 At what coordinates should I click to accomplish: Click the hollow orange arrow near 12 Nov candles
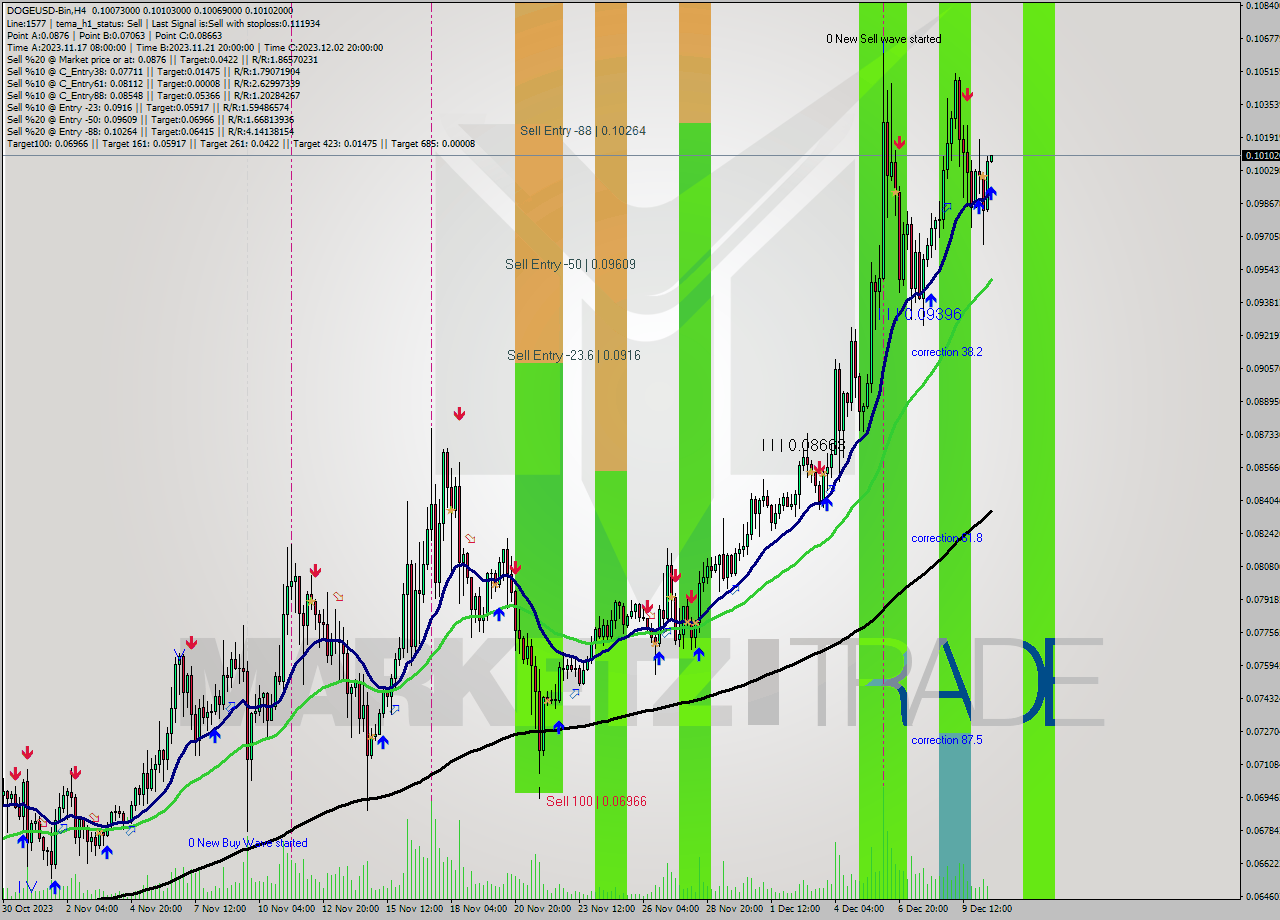coord(337,597)
